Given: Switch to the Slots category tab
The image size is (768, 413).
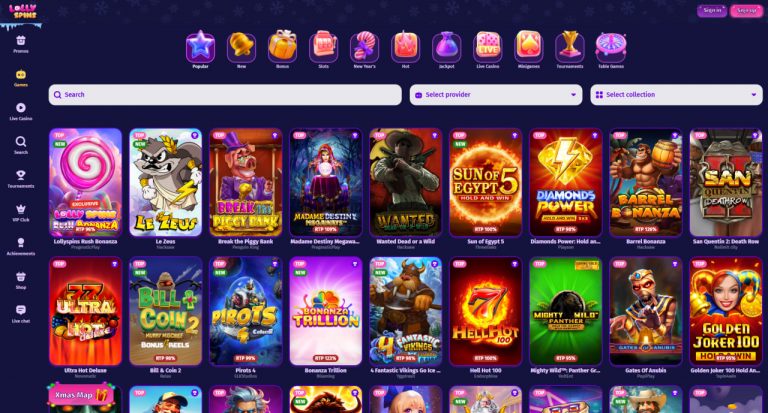Looking at the screenshot, I should (x=323, y=49).
